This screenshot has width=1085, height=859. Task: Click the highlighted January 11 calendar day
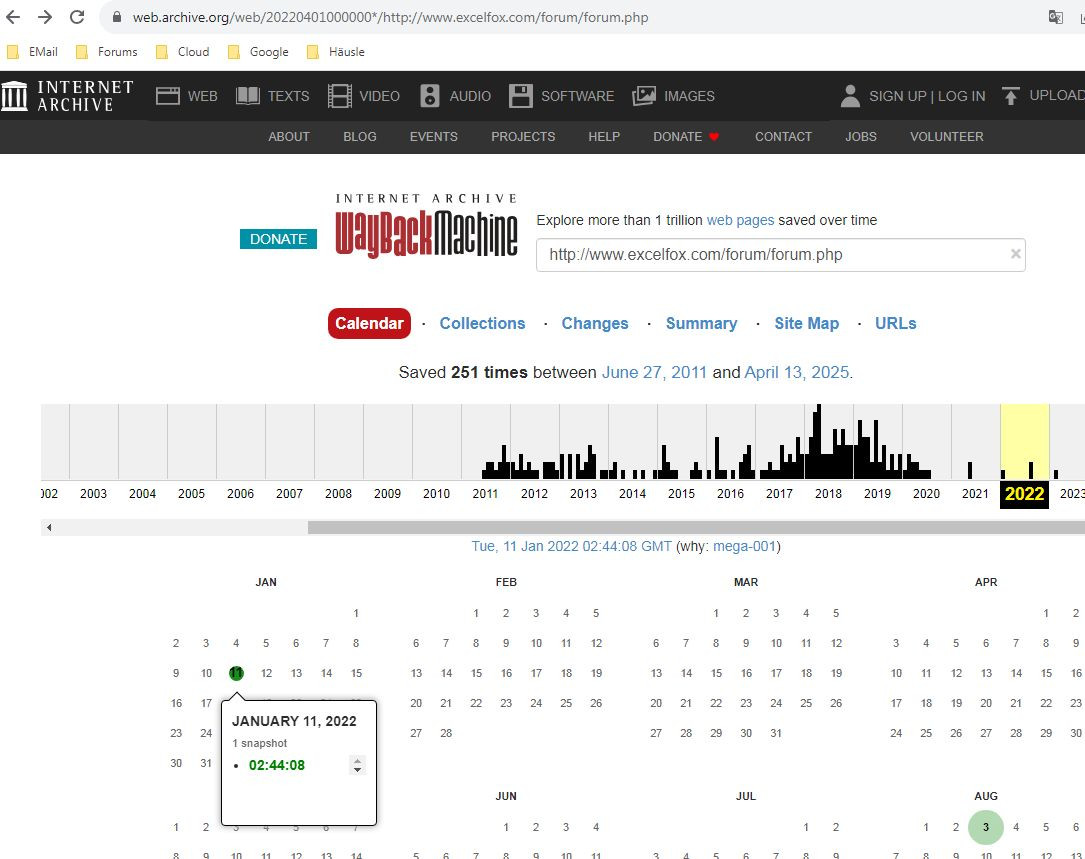[x=236, y=673]
